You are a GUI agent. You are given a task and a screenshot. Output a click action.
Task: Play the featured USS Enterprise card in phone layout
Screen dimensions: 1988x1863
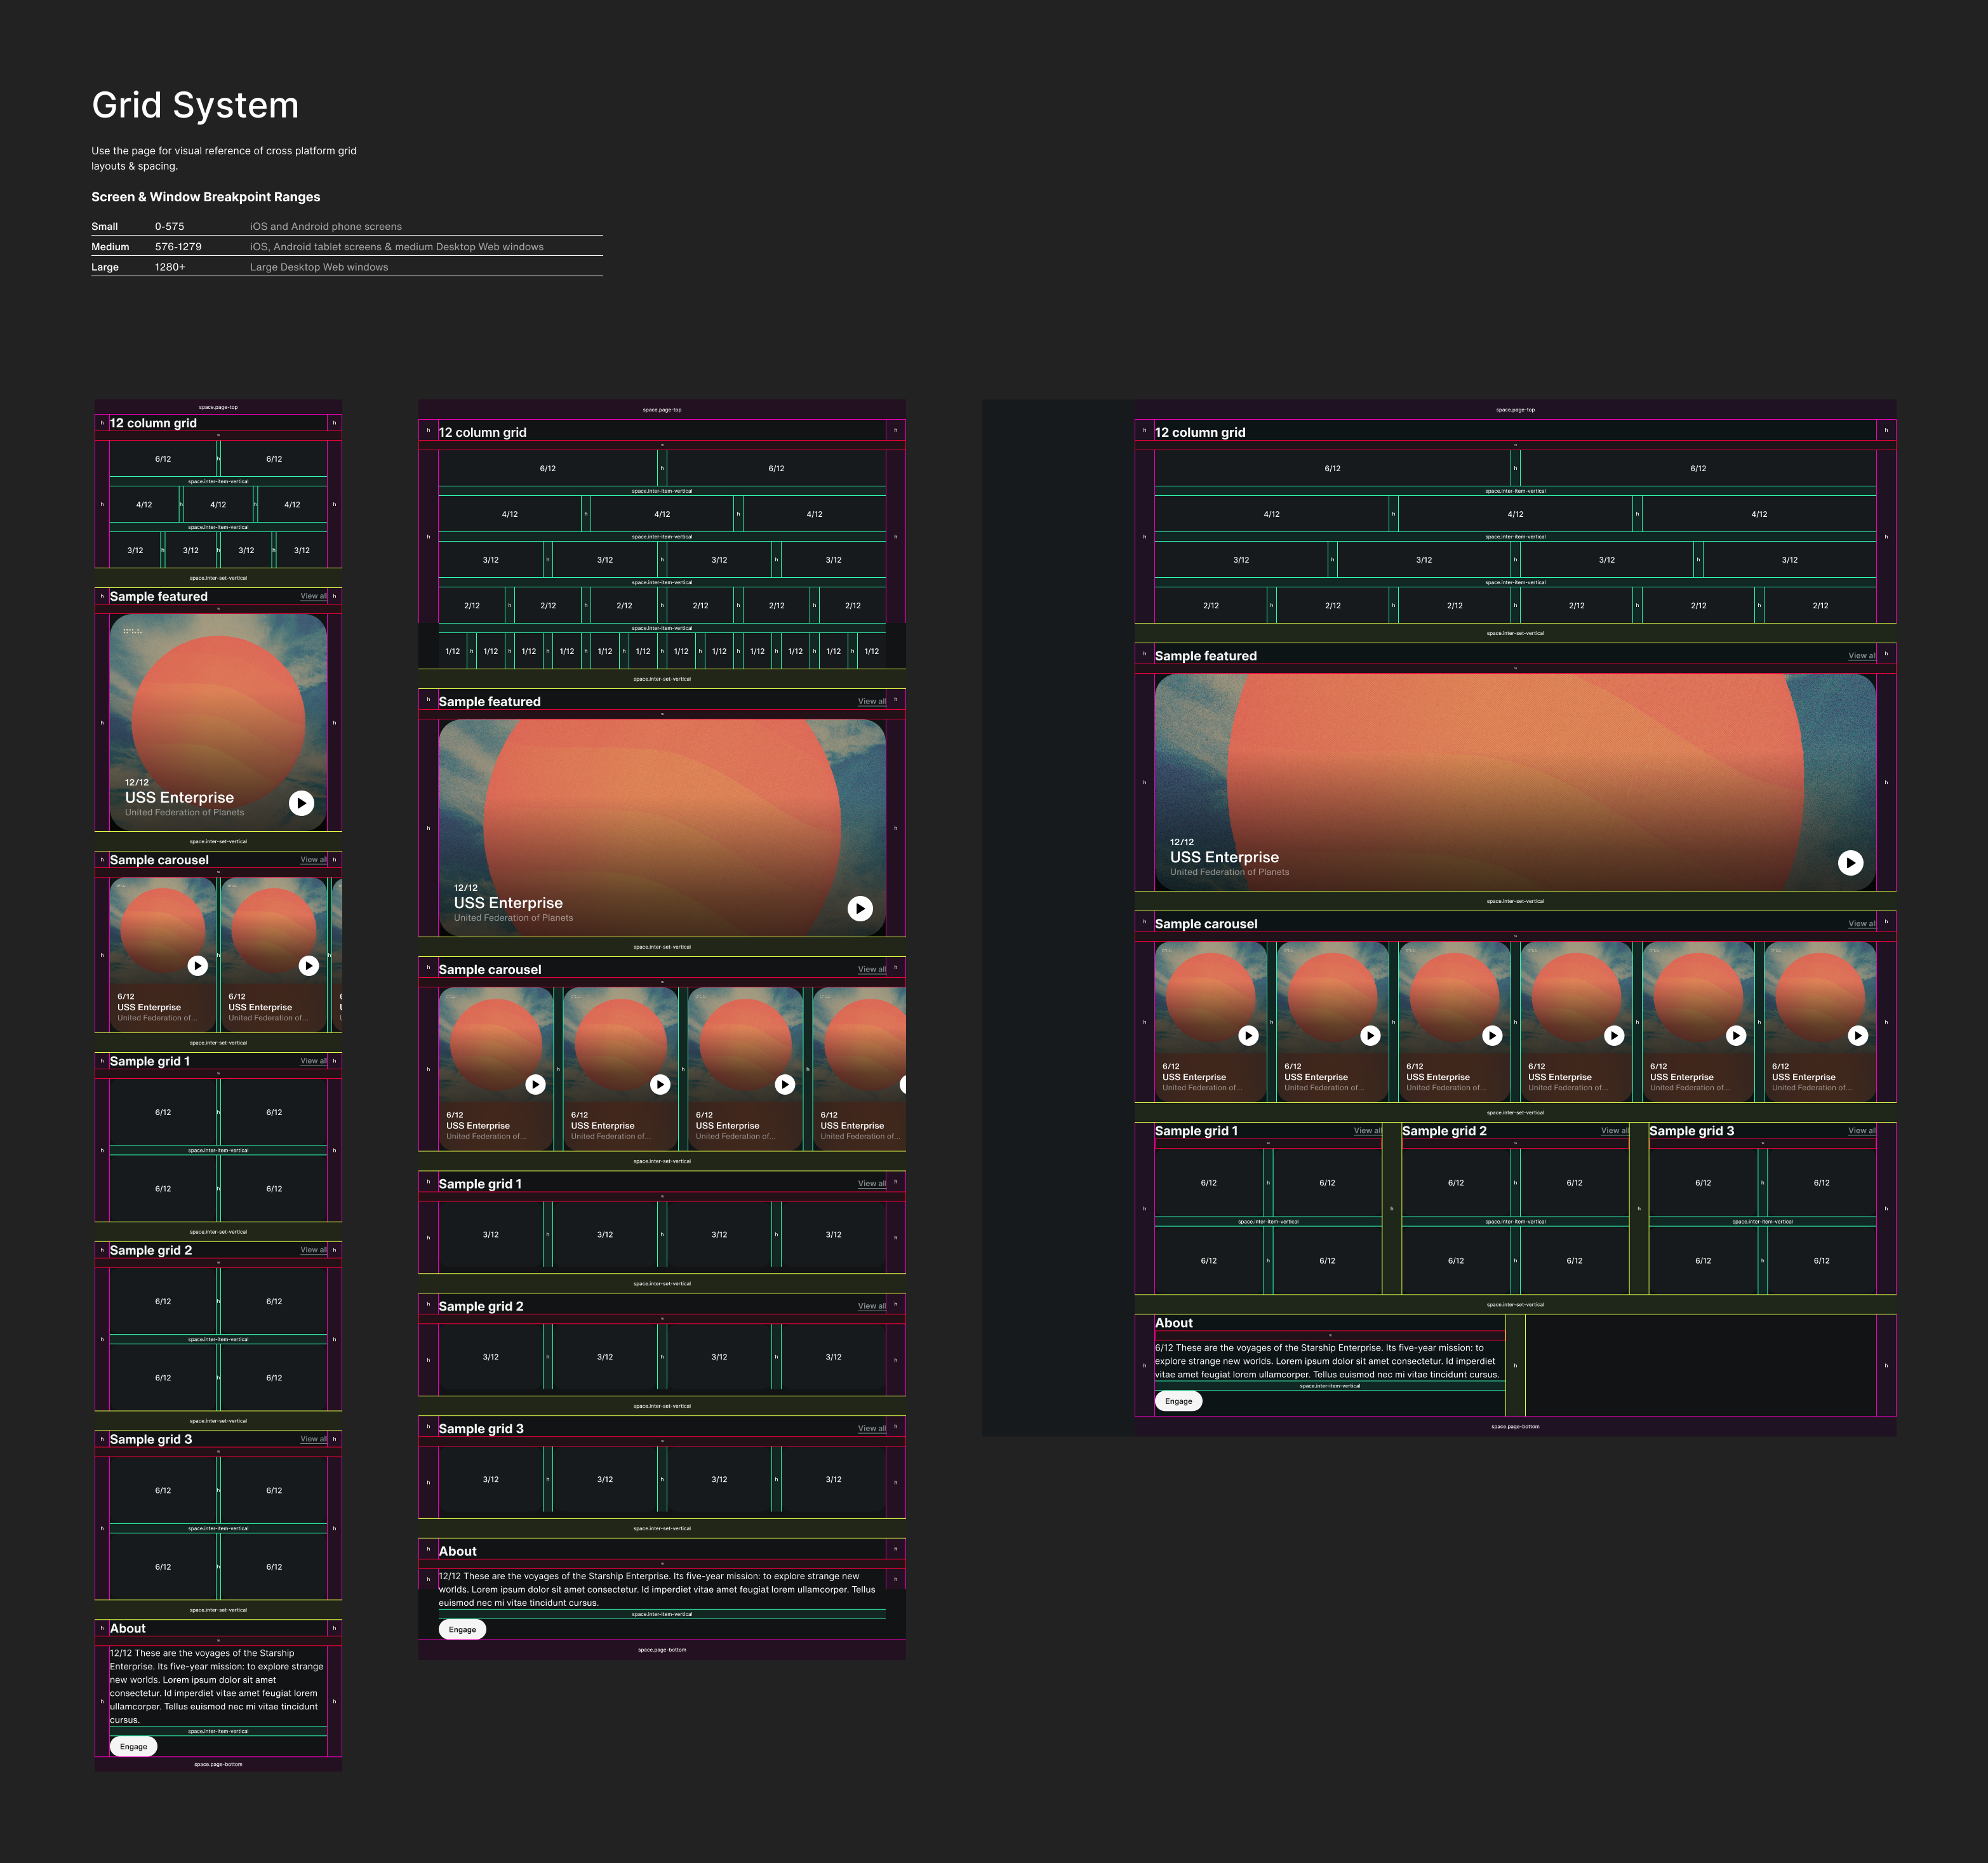click(x=301, y=803)
